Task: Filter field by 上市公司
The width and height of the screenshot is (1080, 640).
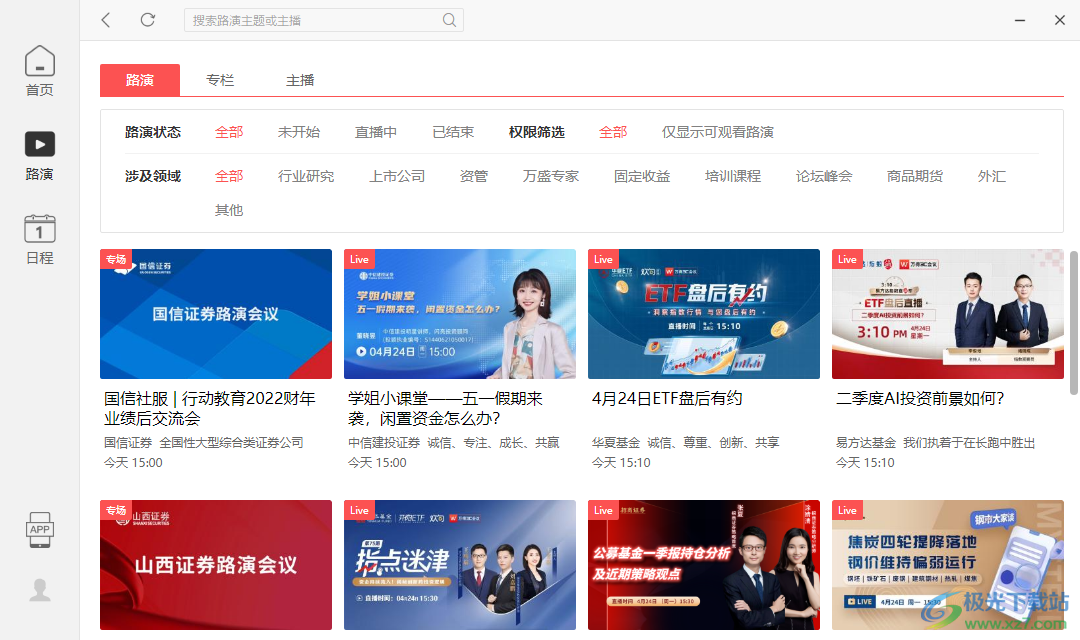Action: (397, 176)
